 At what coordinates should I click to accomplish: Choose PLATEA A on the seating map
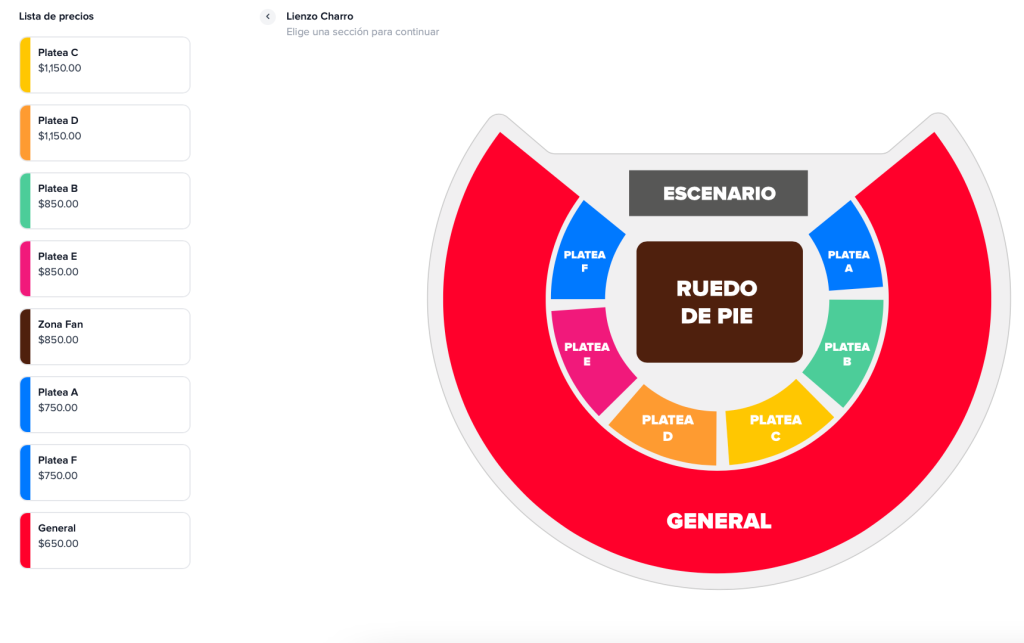[x=848, y=260]
